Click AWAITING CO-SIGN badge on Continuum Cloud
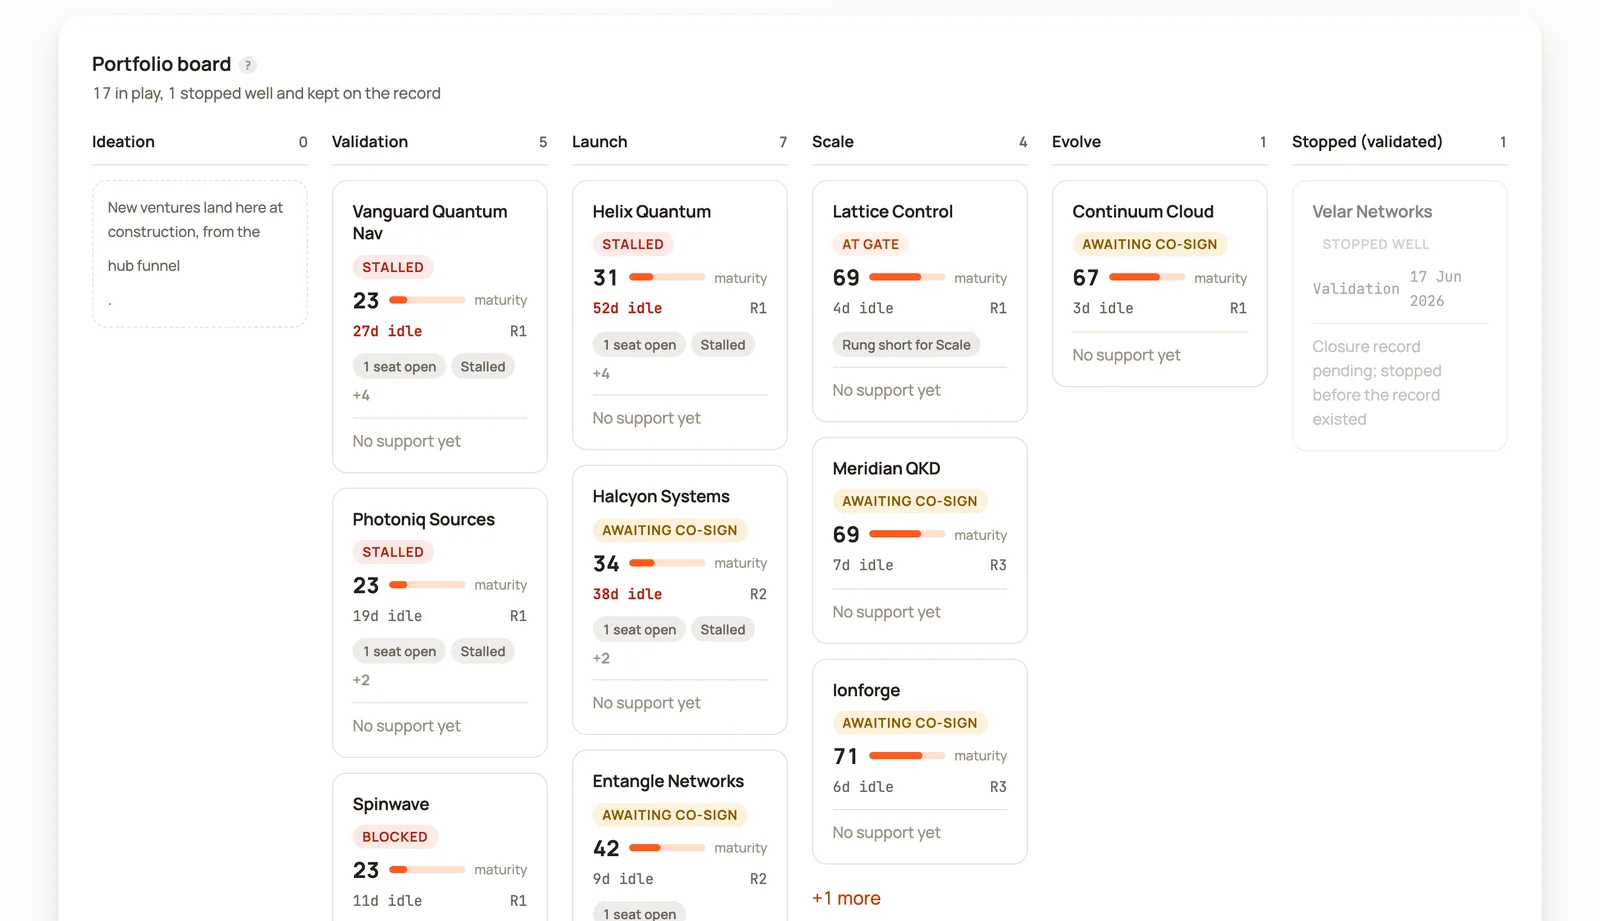1600x921 pixels. (x=1150, y=244)
